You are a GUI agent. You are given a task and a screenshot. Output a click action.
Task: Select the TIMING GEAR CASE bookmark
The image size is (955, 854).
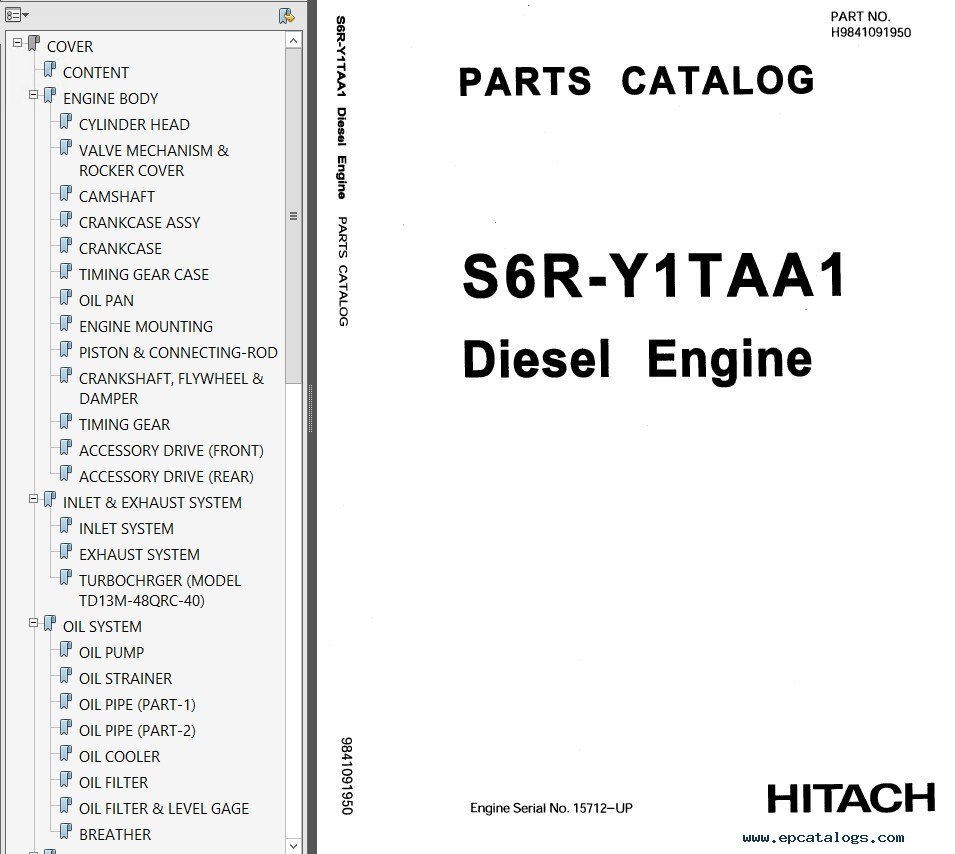tap(144, 275)
